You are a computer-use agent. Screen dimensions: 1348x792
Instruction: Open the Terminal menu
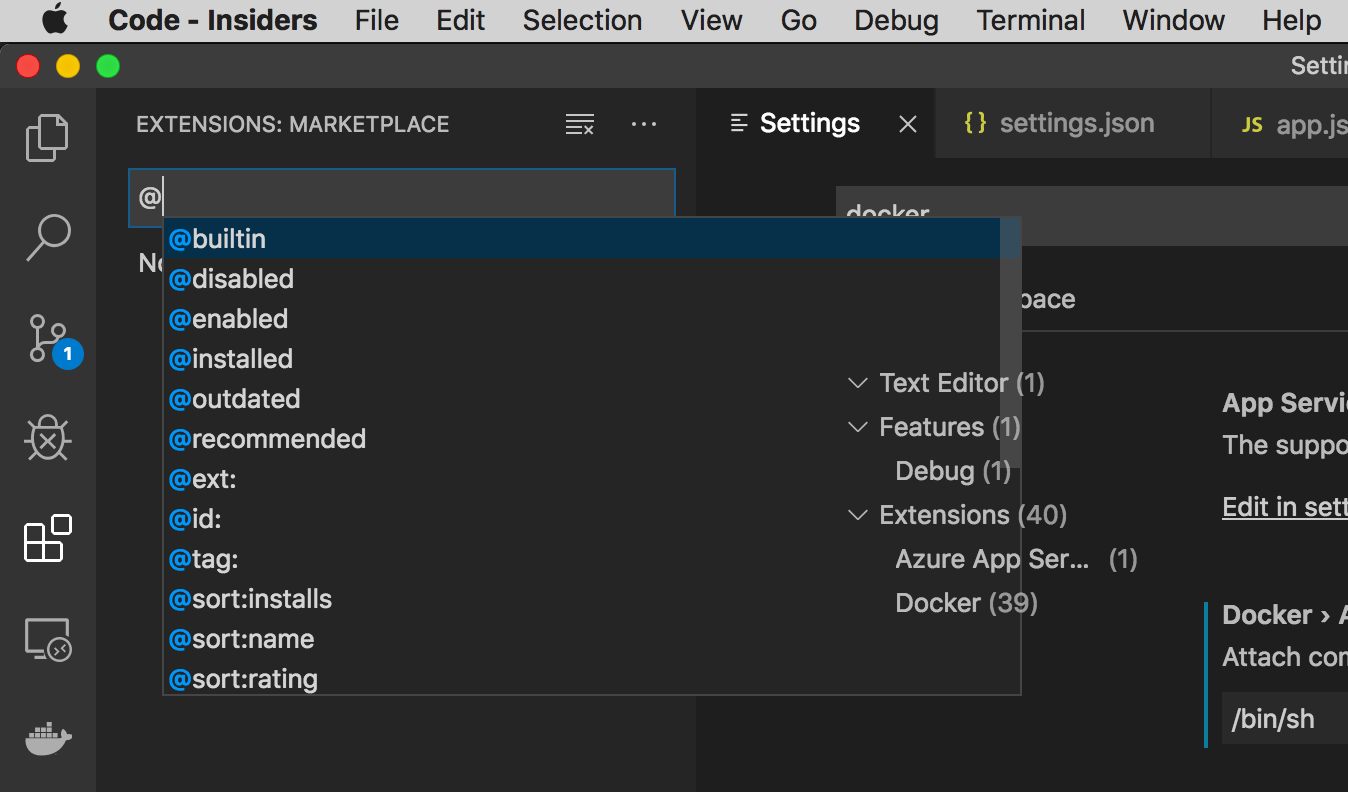1031,20
